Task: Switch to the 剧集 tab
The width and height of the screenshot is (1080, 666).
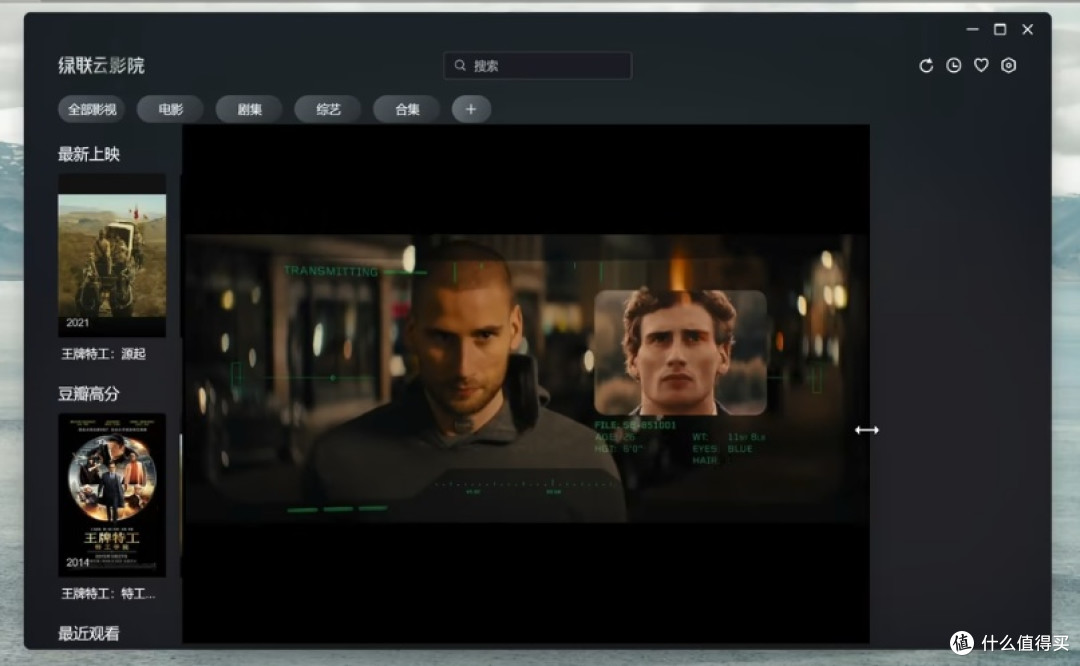Action: tap(249, 109)
